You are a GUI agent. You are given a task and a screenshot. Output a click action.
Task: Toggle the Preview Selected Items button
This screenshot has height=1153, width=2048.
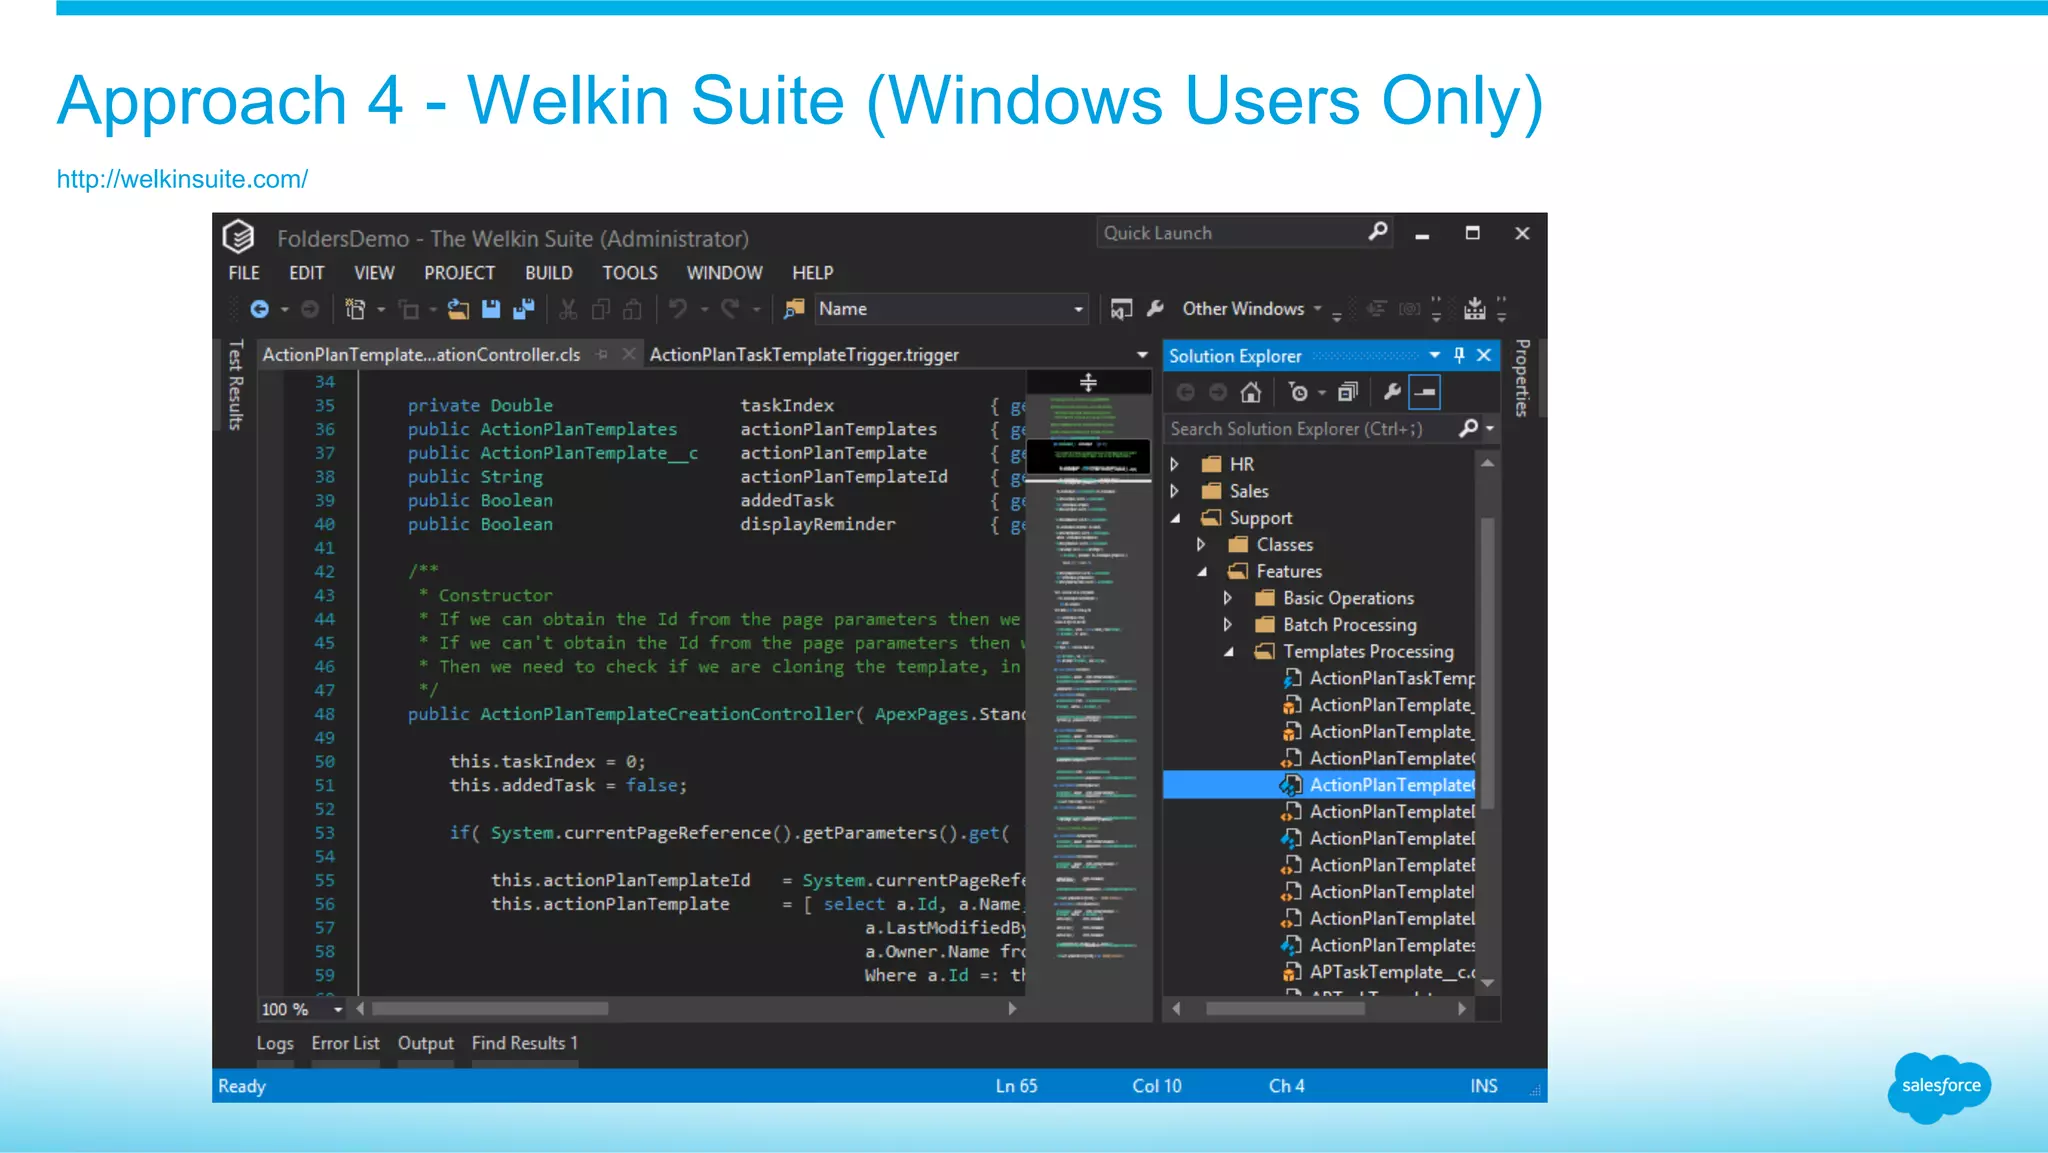tap(1424, 392)
